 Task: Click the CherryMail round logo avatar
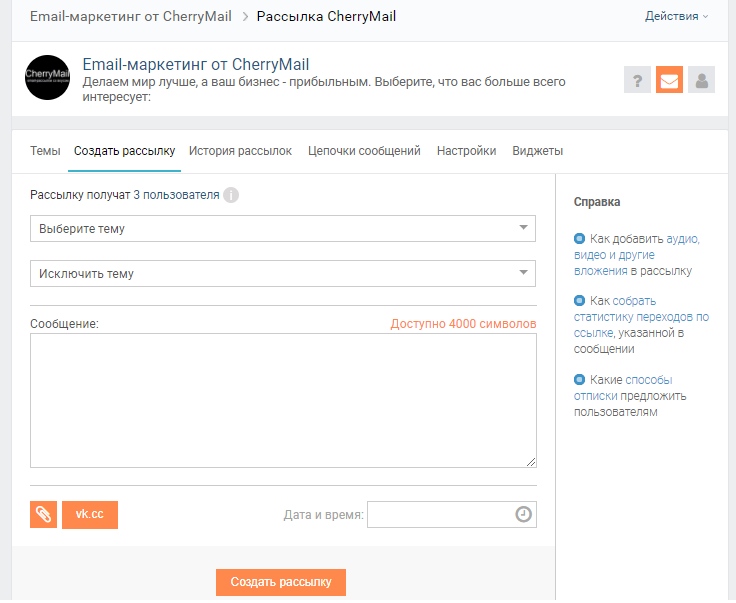(47, 77)
